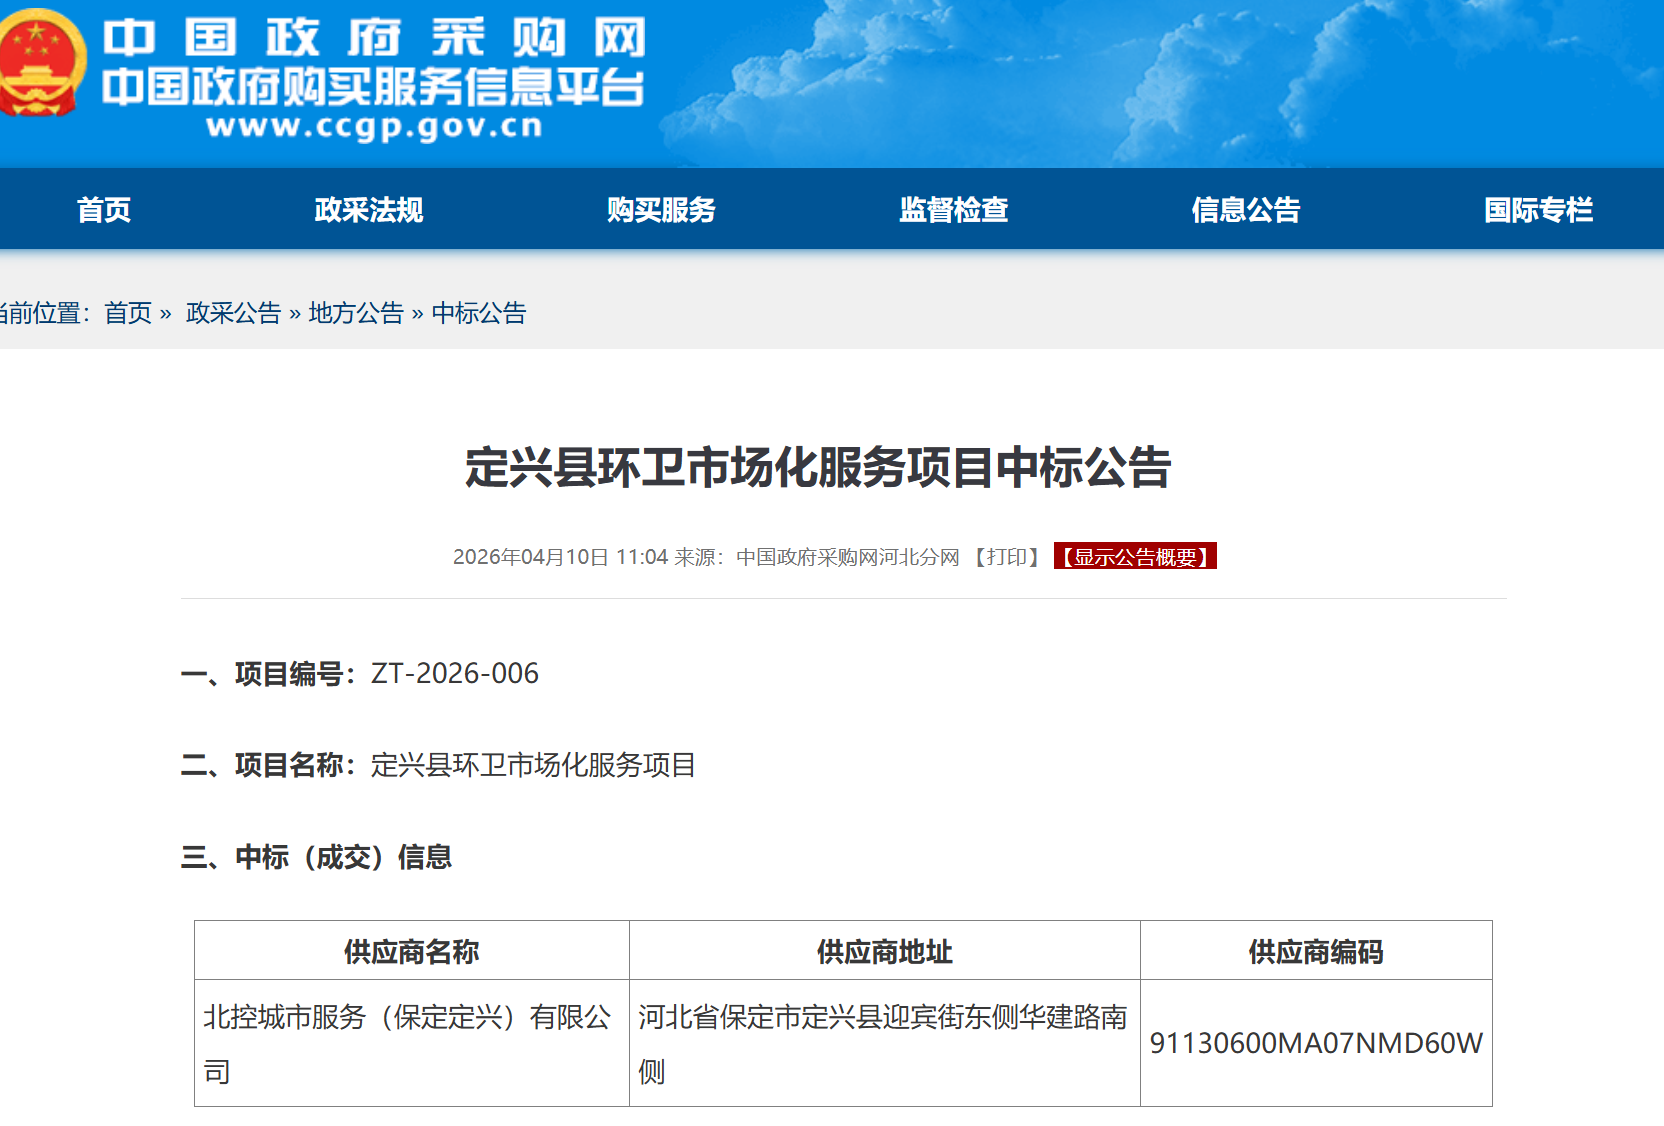Print the announcement via 【打印】

point(1007,557)
